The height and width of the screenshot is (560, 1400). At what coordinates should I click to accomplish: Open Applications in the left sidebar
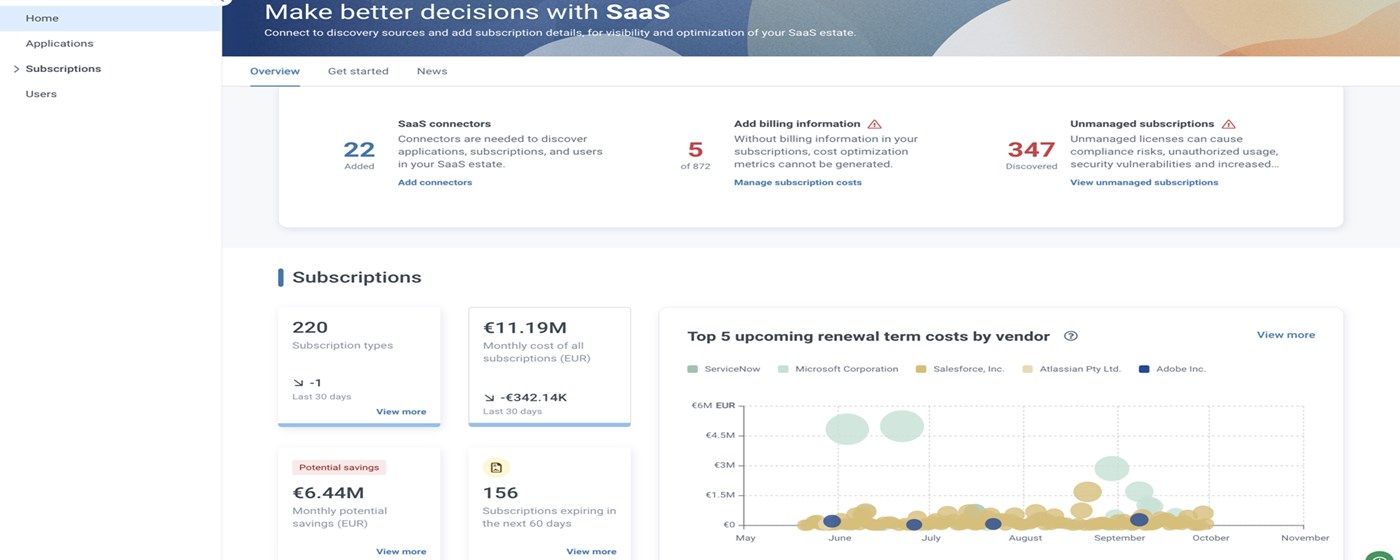[x=60, y=44]
